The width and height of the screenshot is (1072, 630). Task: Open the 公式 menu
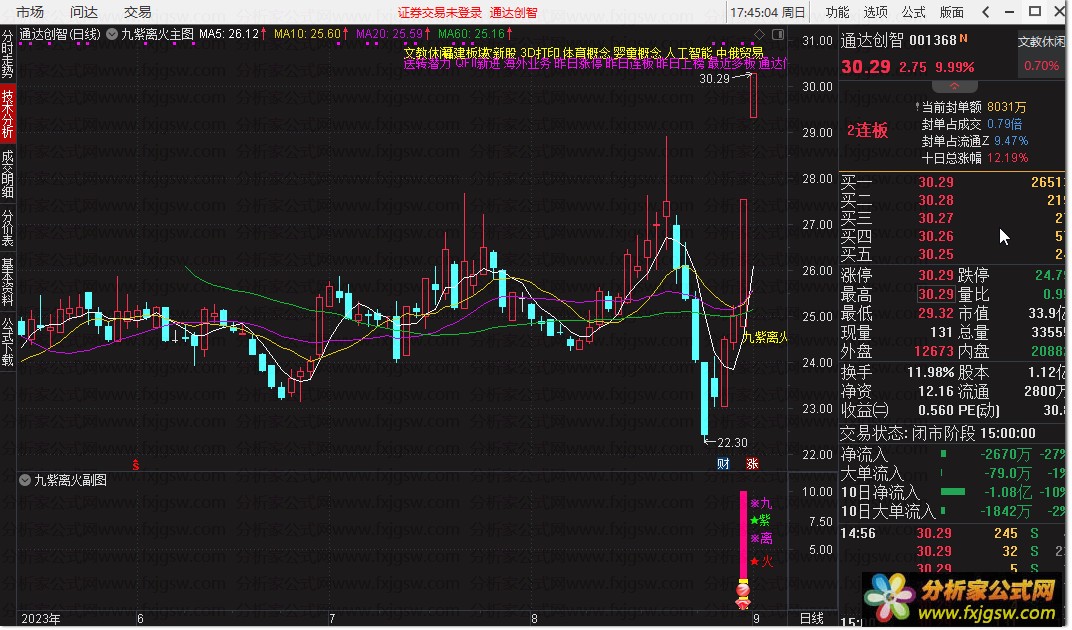coord(913,12)
